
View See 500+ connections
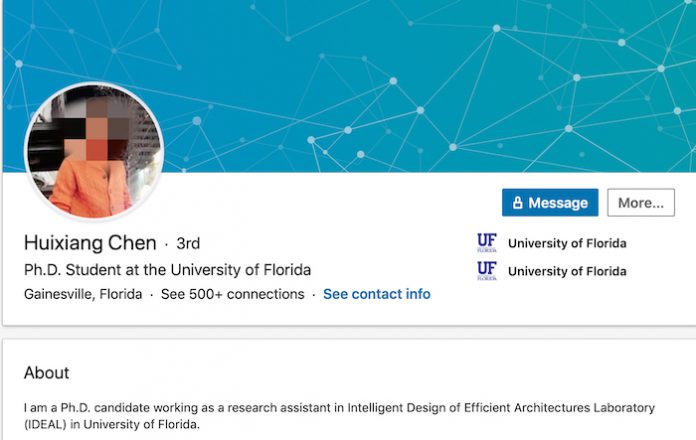point(233,294)
